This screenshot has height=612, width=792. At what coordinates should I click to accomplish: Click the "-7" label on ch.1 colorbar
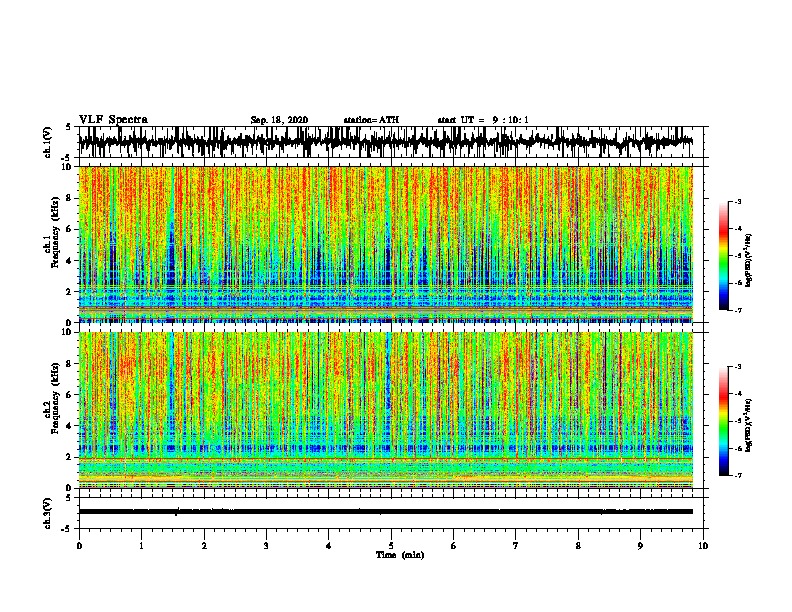[737, 310]
